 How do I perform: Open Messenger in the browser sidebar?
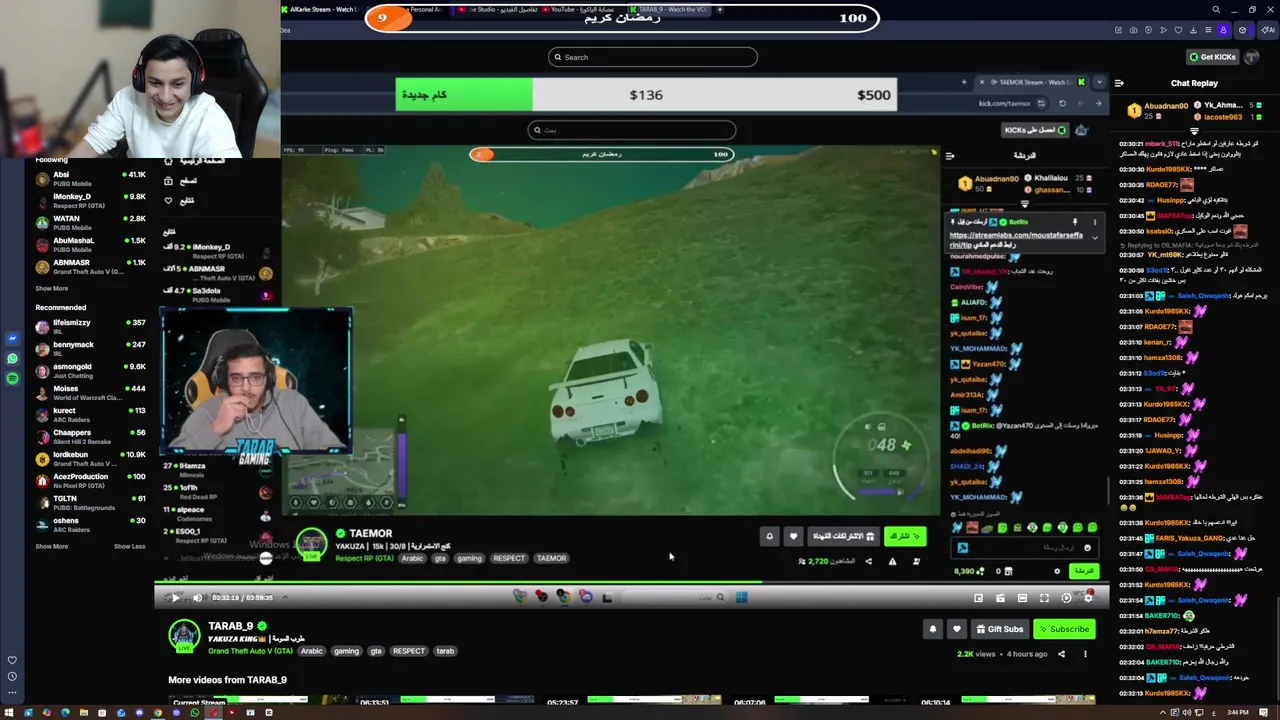[x=12, y=338]
